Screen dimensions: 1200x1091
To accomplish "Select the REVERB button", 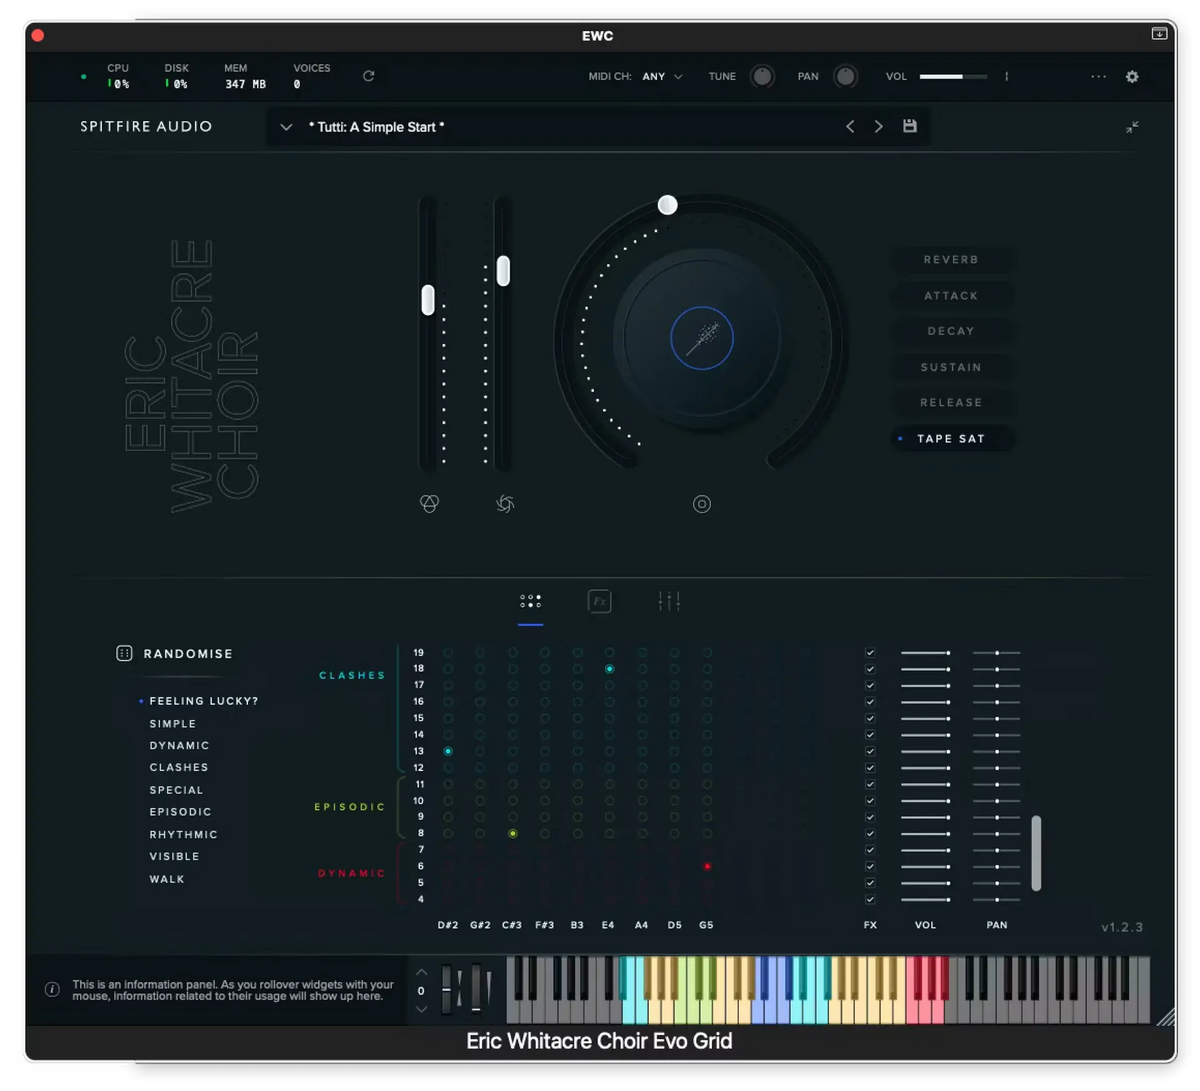I will point(951,260).
